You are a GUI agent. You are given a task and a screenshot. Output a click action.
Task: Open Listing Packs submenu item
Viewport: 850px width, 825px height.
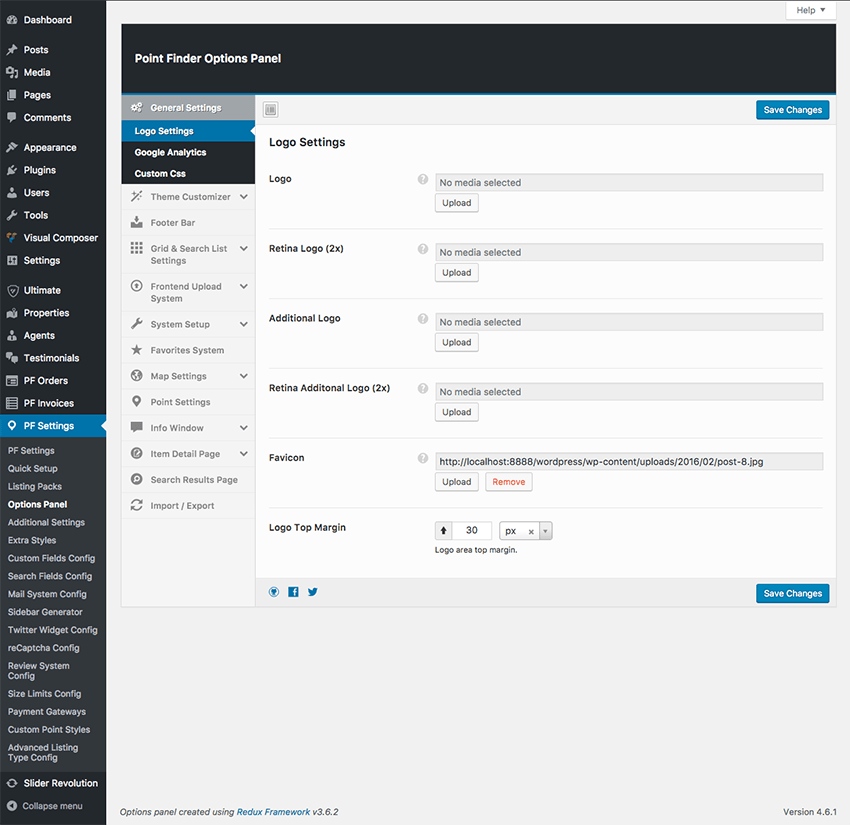35,487
